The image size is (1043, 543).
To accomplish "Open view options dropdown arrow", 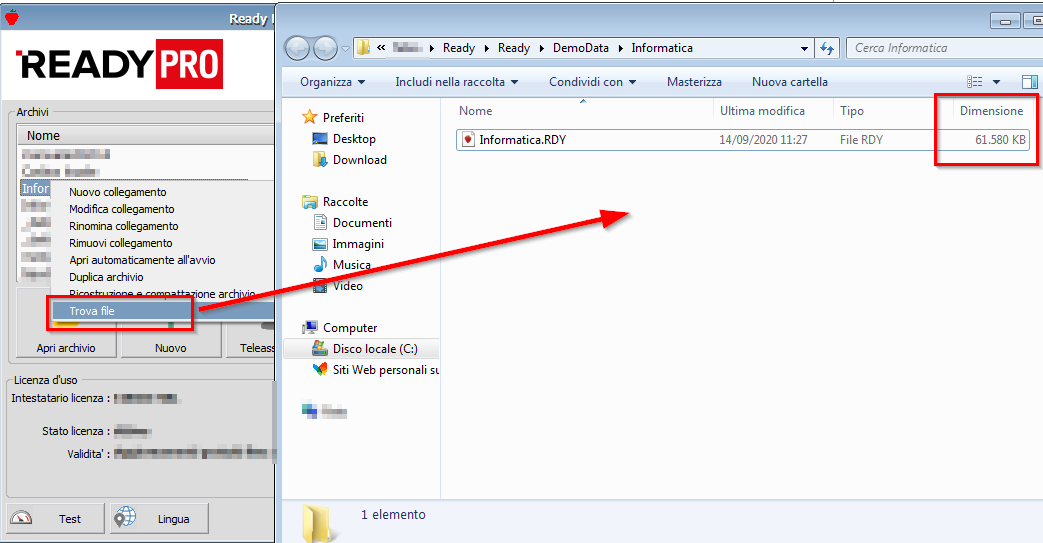I will [x=996, y=82].
